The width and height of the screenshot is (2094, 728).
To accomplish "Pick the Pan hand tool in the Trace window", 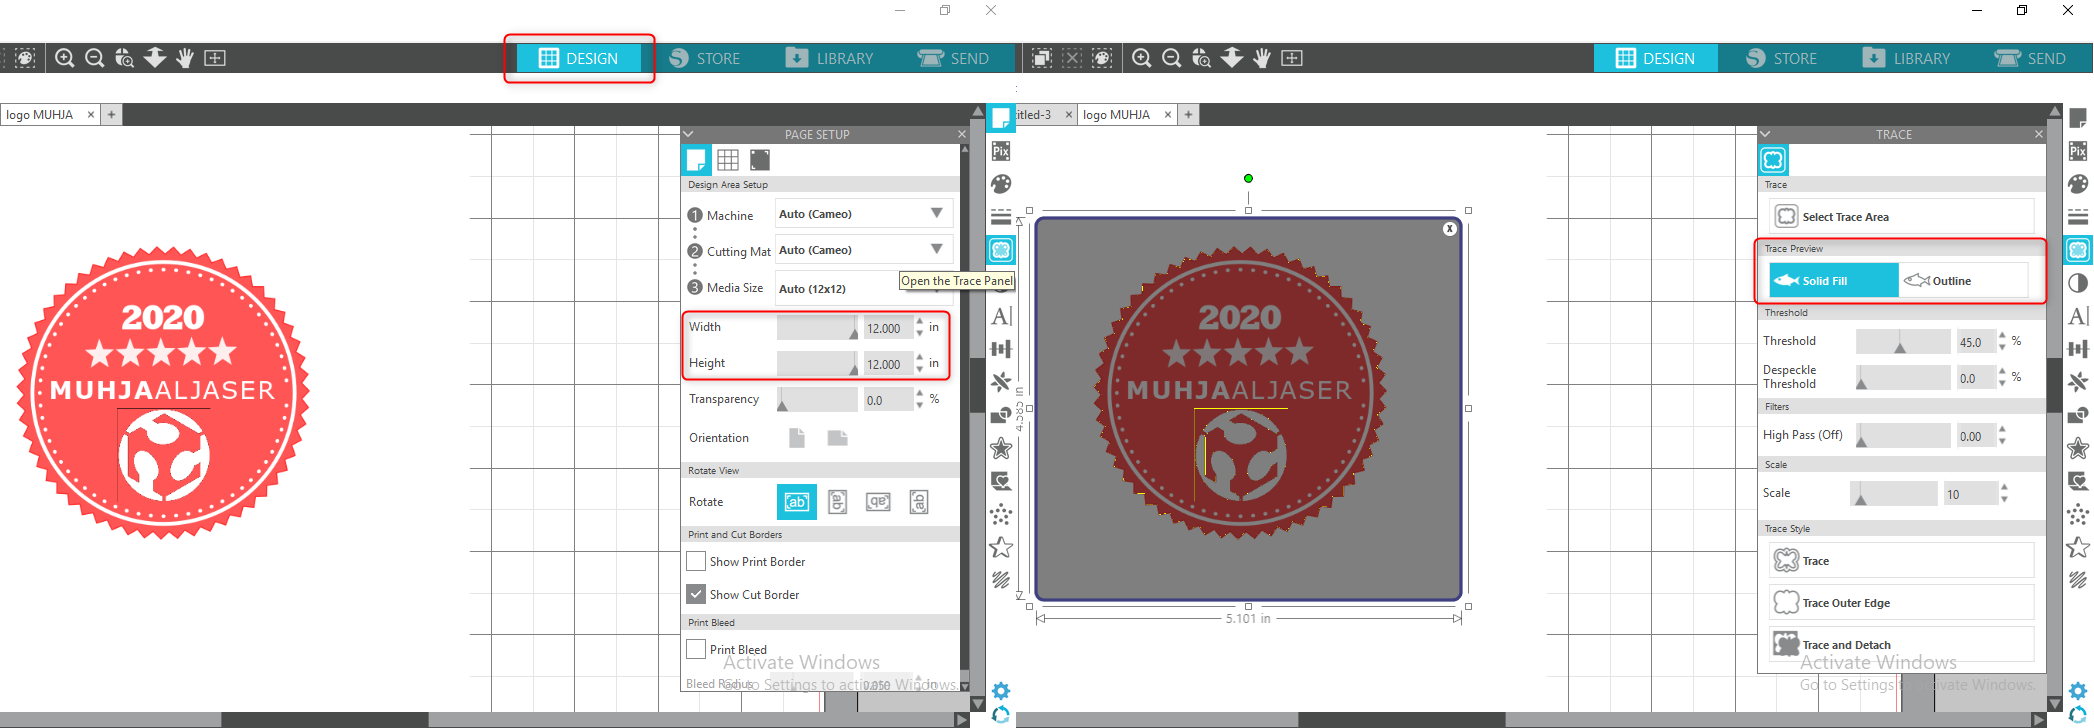I will 1262,58.
